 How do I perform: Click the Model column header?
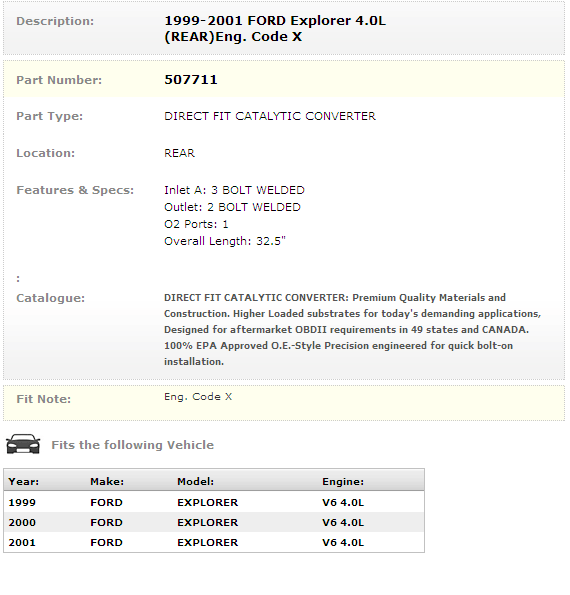[x=195, y=482]
